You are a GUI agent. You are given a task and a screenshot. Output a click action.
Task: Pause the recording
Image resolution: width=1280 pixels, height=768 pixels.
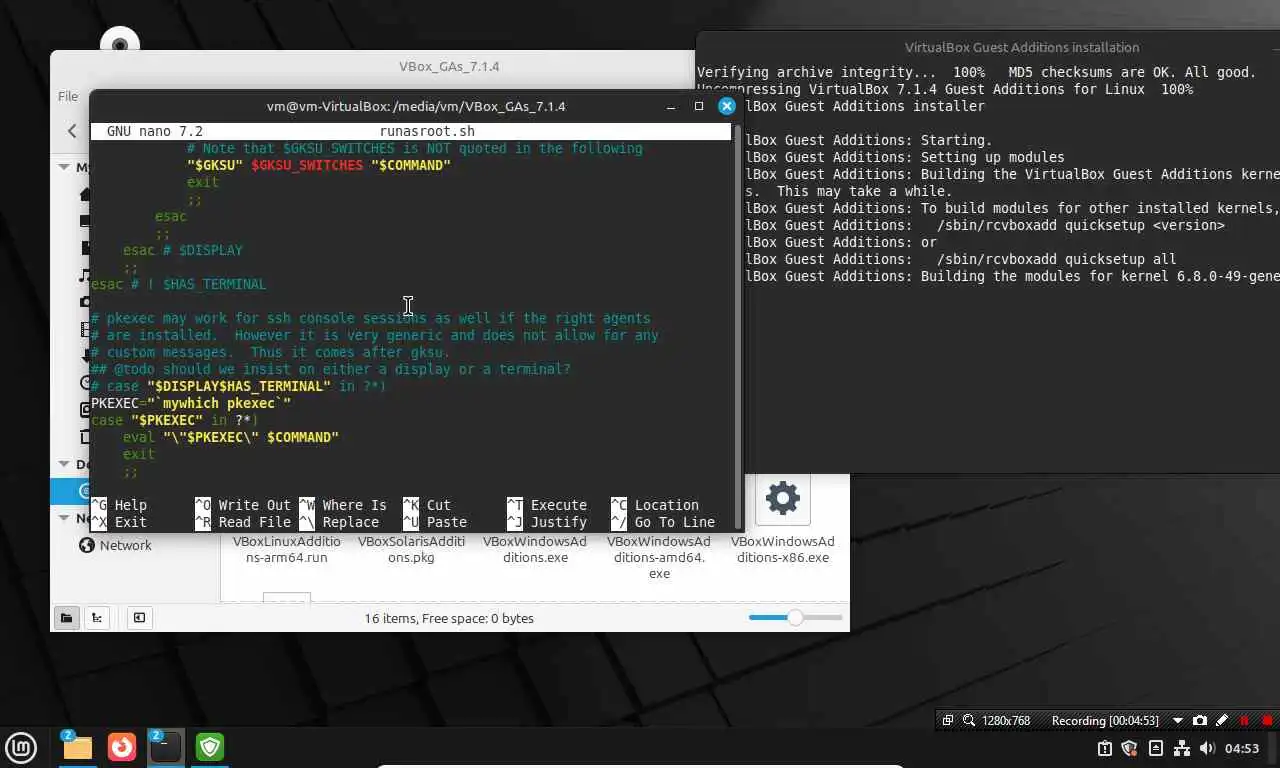tap(1245, 720)
